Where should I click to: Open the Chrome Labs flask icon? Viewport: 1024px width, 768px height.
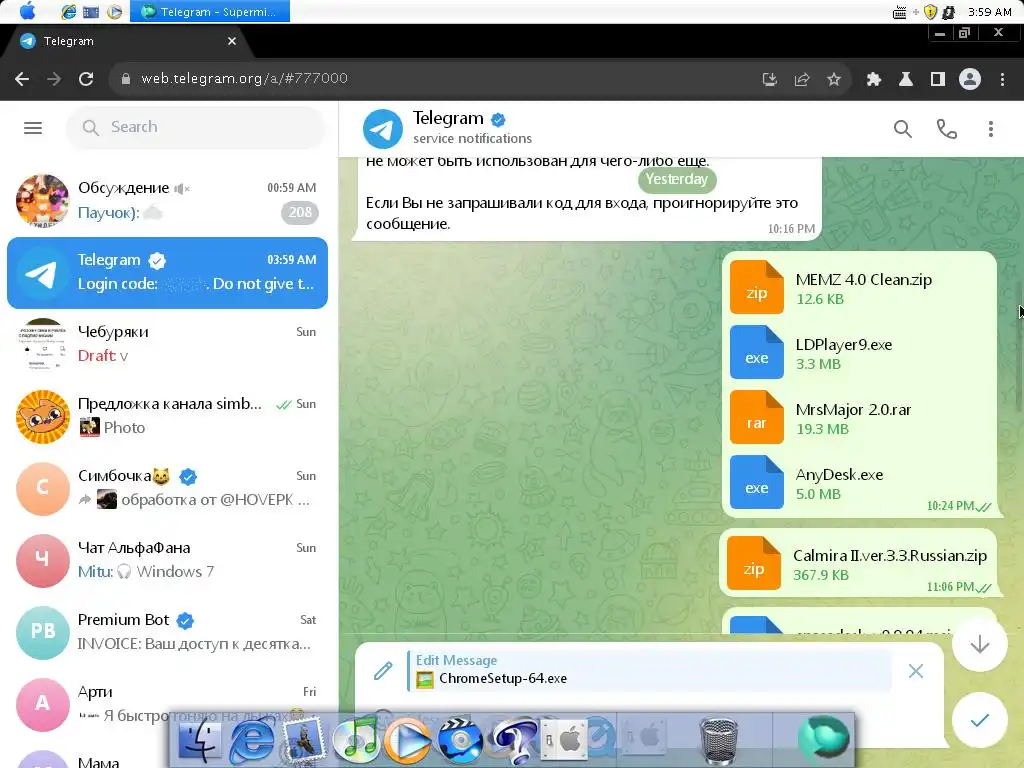[x=906, y=80]
